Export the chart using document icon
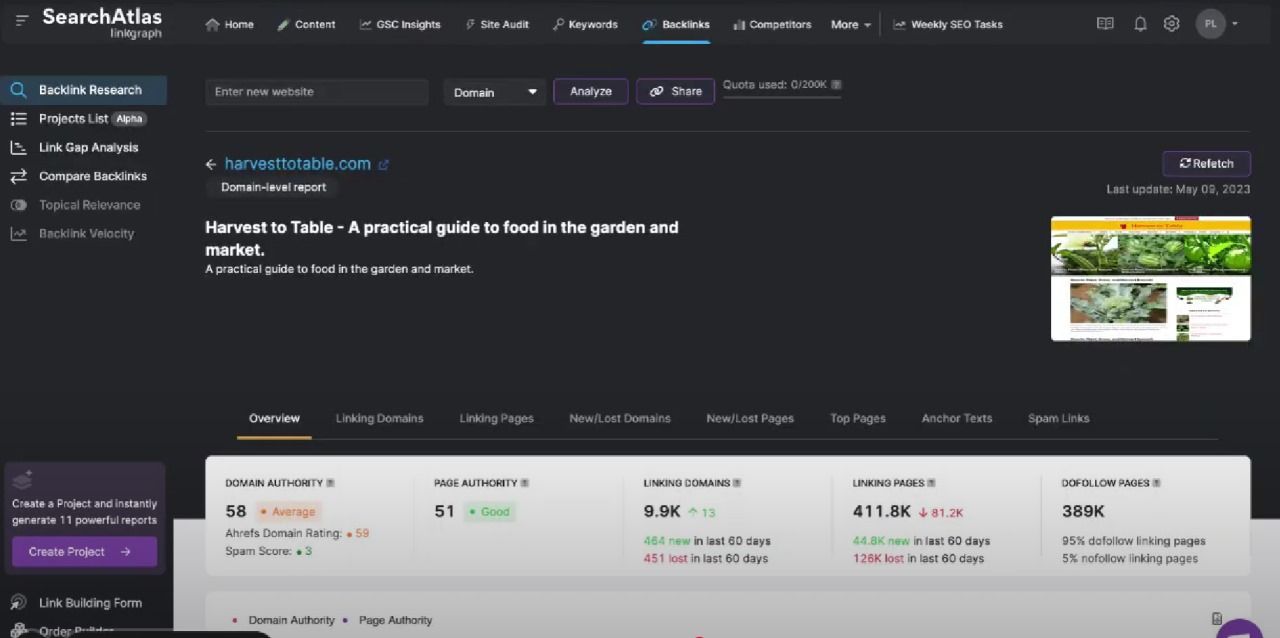Image resolution: width=1280 pixels, height=638 pixels. 1217,619
